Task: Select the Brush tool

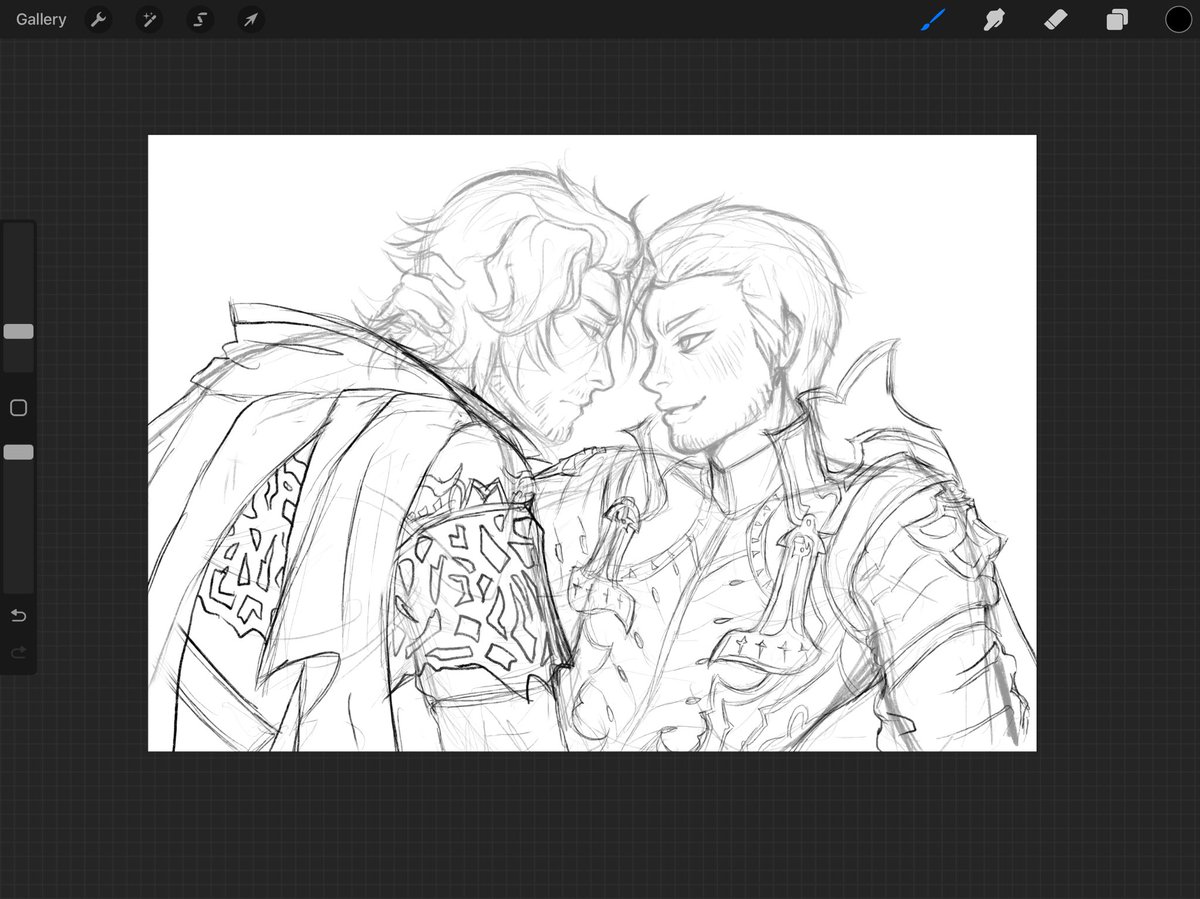Action: pos(932,19)
